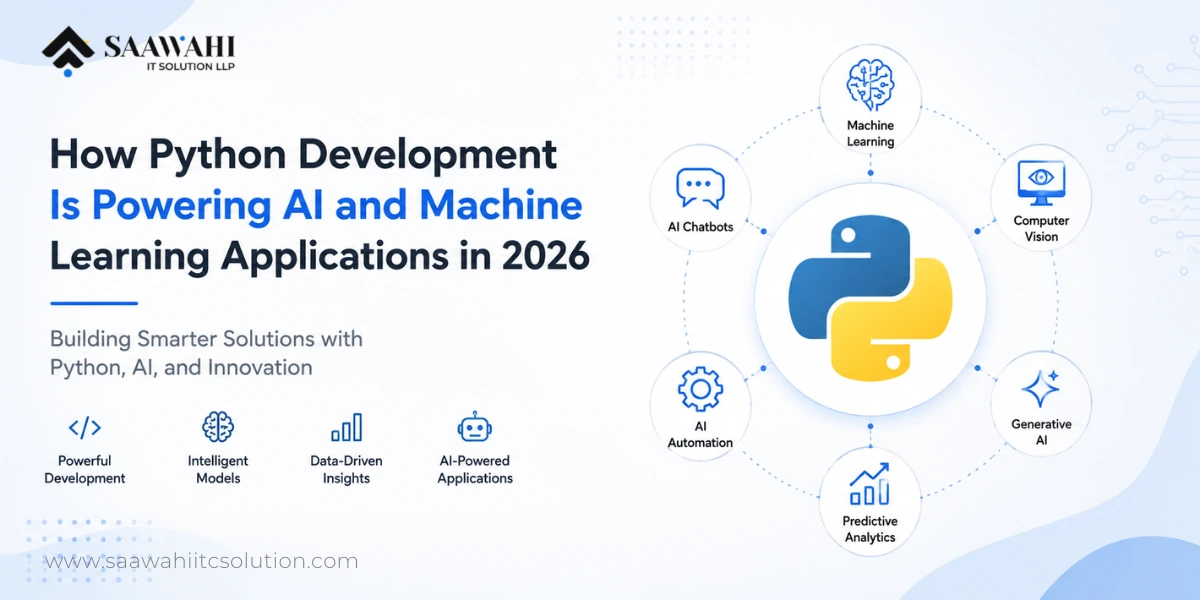Click the Computer Vision monitor eye icon
Viewport: 1200px width, 600px height.
(1041, 182)
